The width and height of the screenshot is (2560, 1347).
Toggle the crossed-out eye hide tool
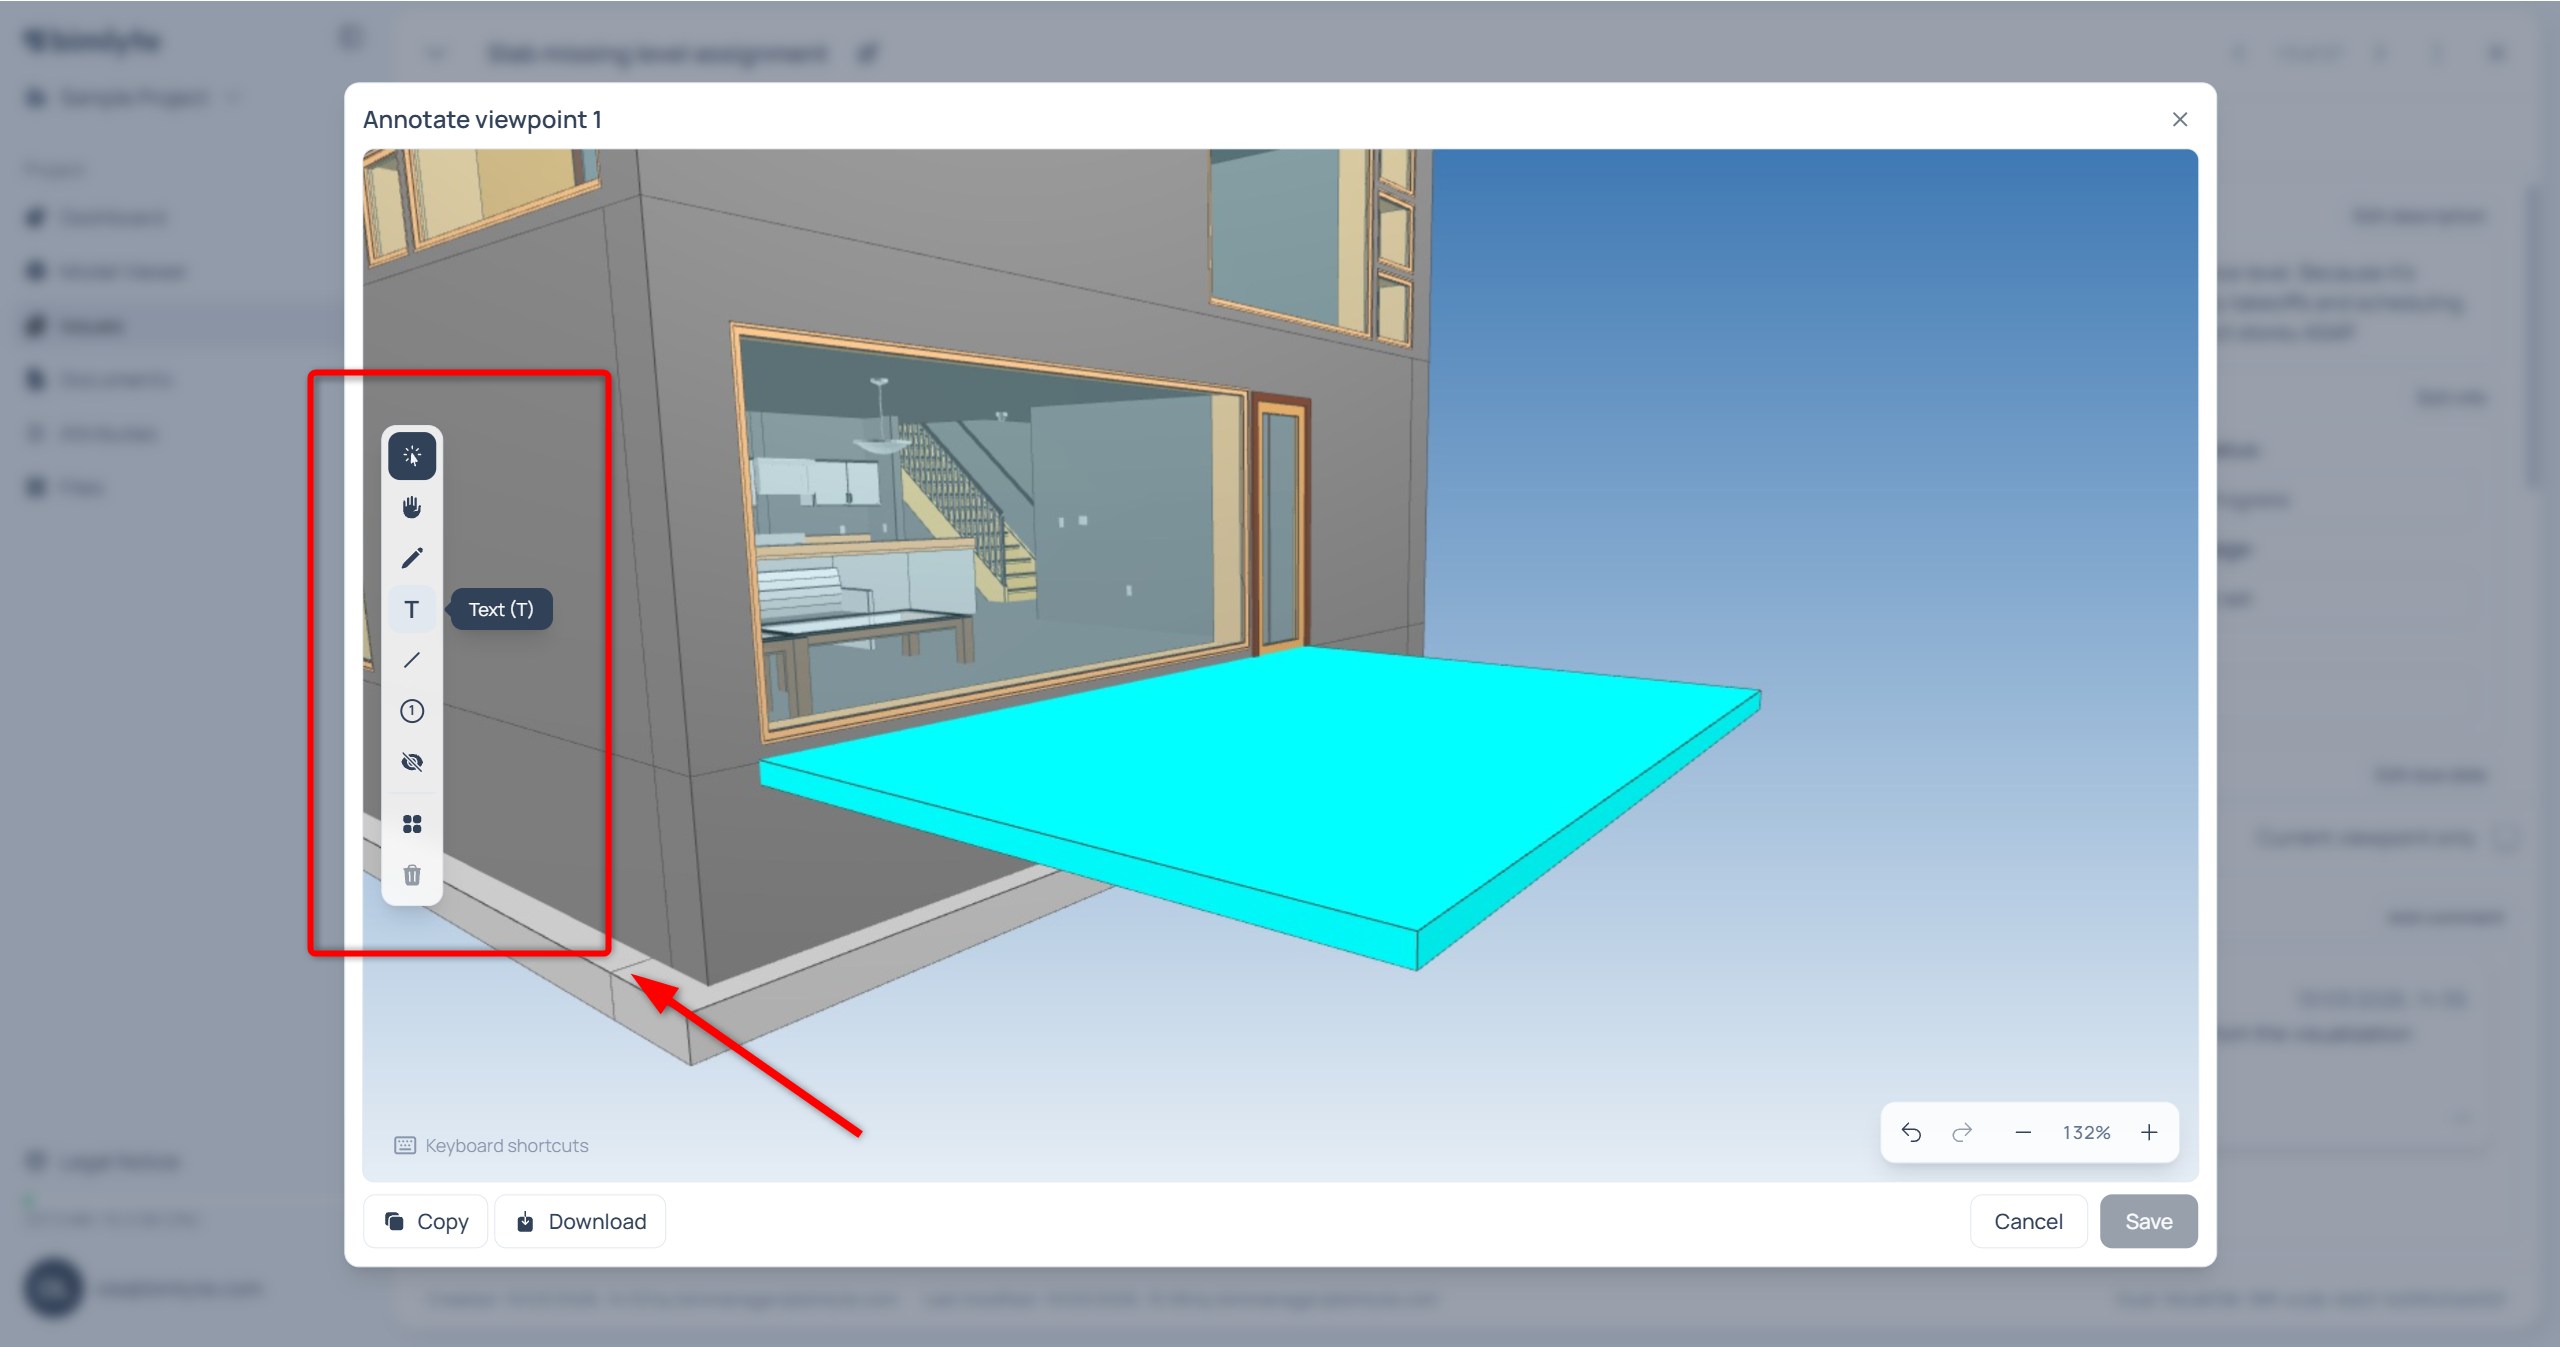click(x=412, y=762)
